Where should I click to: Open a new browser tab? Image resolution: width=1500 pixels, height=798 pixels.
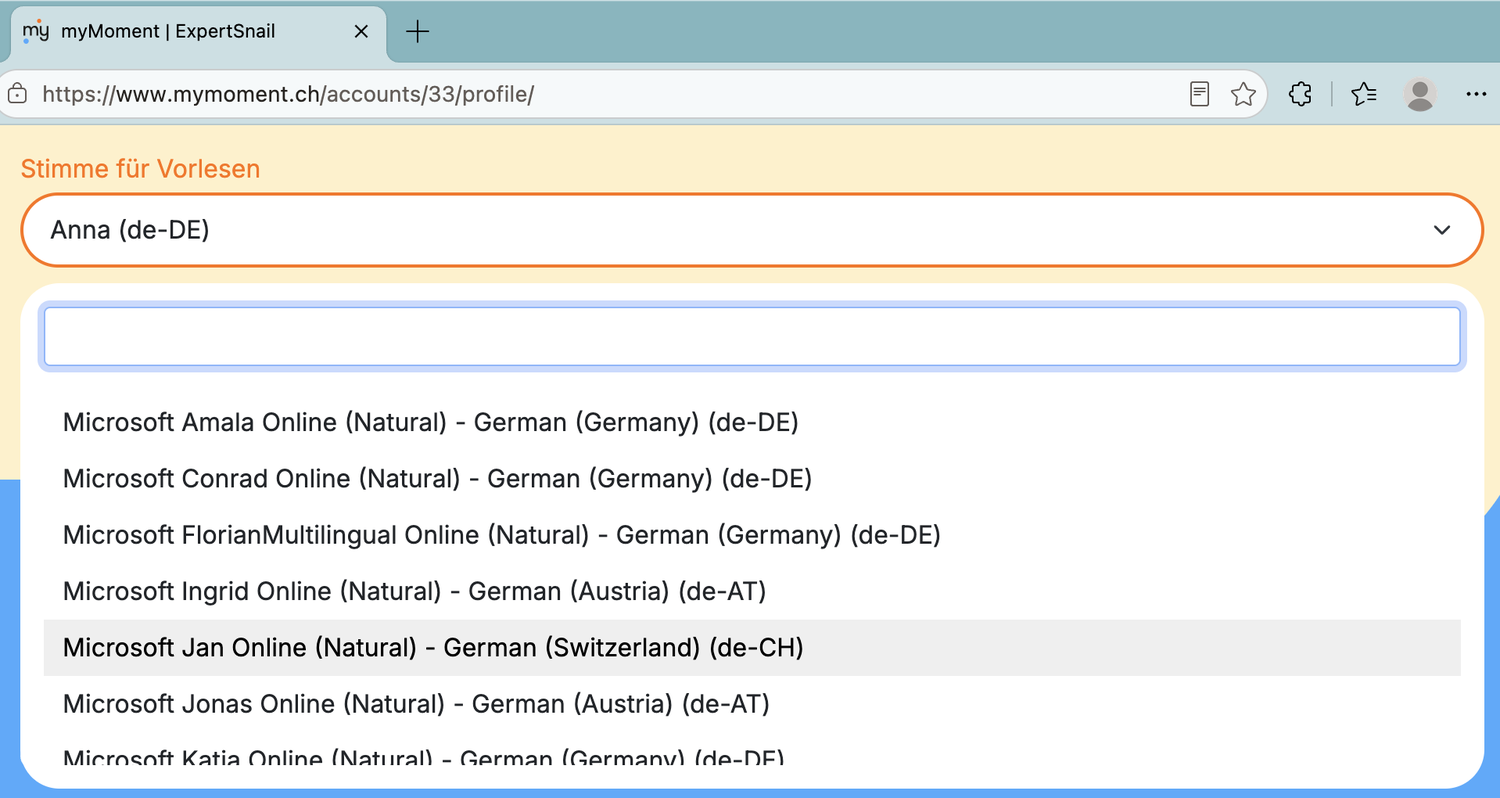(418, 31)
